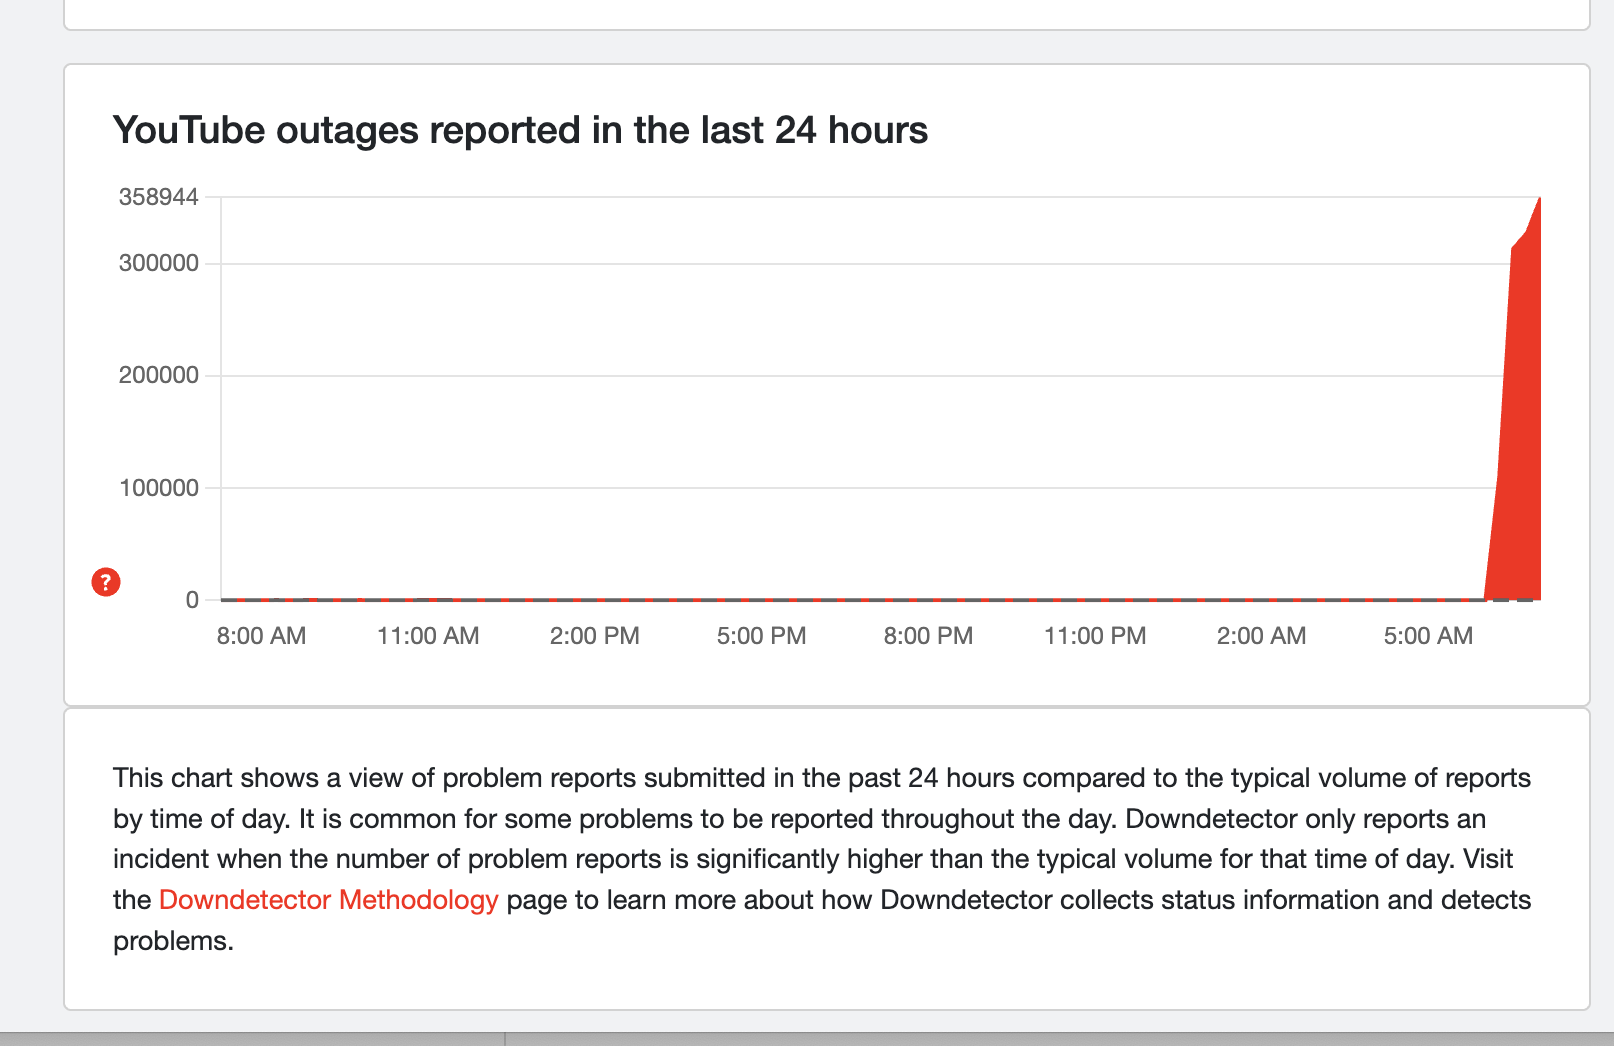
Task: Click the 8:00 AM time label
Action: 261,636
